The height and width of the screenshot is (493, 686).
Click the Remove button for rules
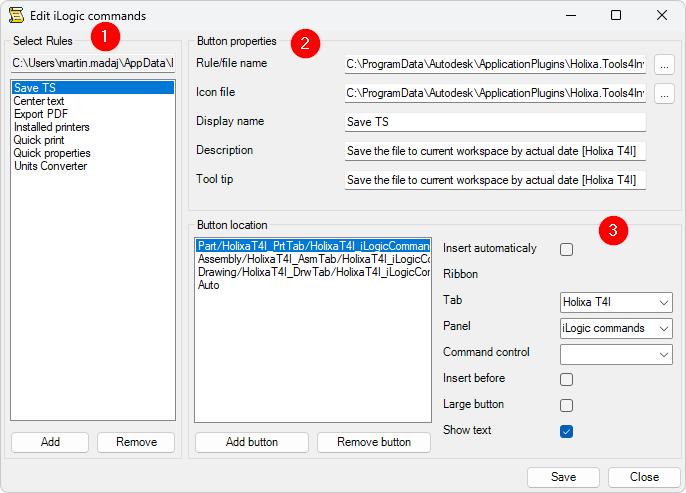click(136, 442)
